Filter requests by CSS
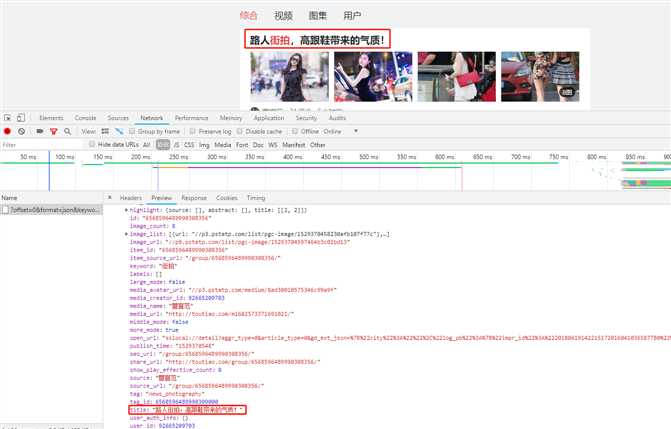 (189, 145)
